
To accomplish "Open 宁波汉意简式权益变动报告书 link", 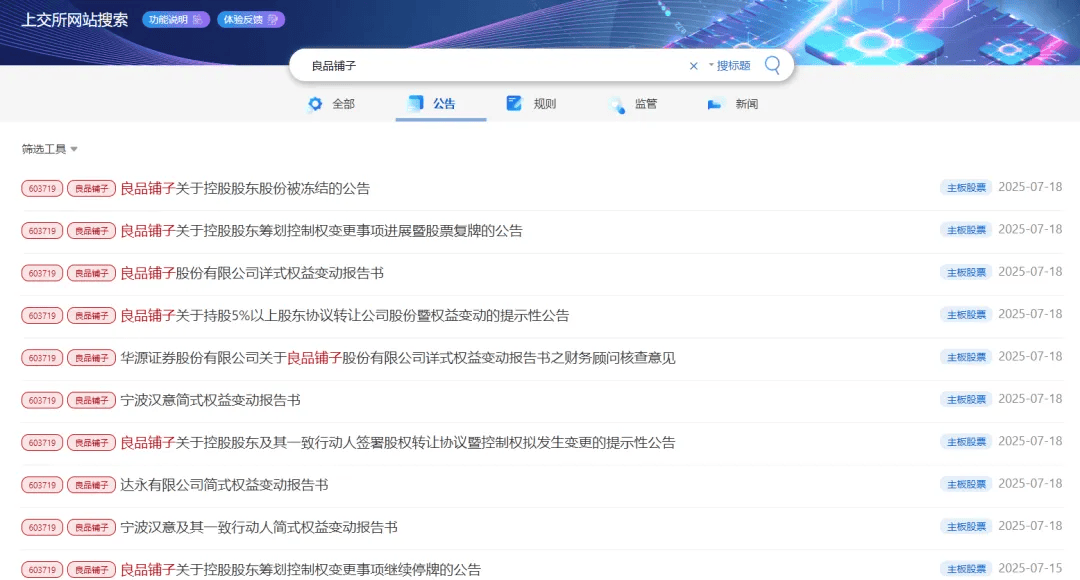I will (210, 400).
